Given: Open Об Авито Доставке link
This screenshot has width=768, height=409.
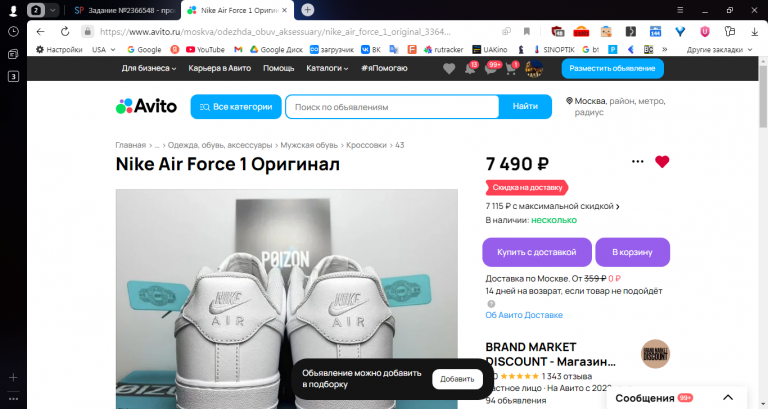Looking at the screenshot, I should pos(524,315).
